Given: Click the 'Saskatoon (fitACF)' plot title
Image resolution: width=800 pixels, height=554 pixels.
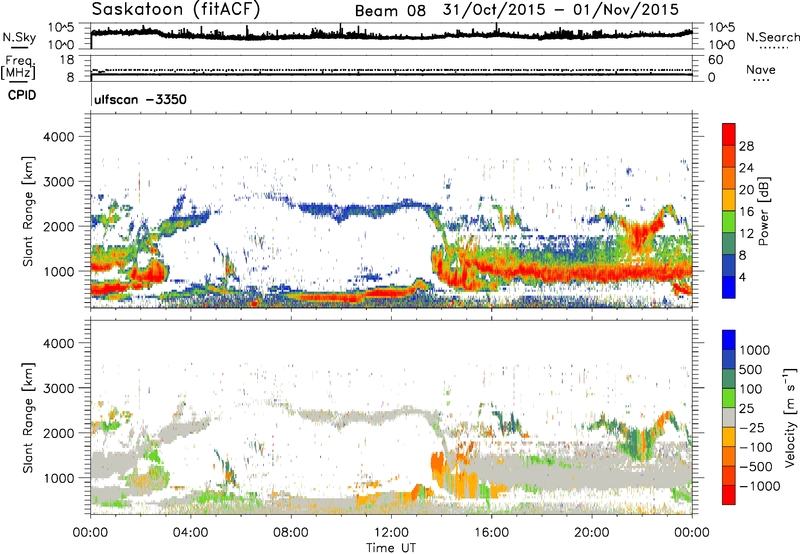Looking at the screenshot, I should [x=176, y=10].
